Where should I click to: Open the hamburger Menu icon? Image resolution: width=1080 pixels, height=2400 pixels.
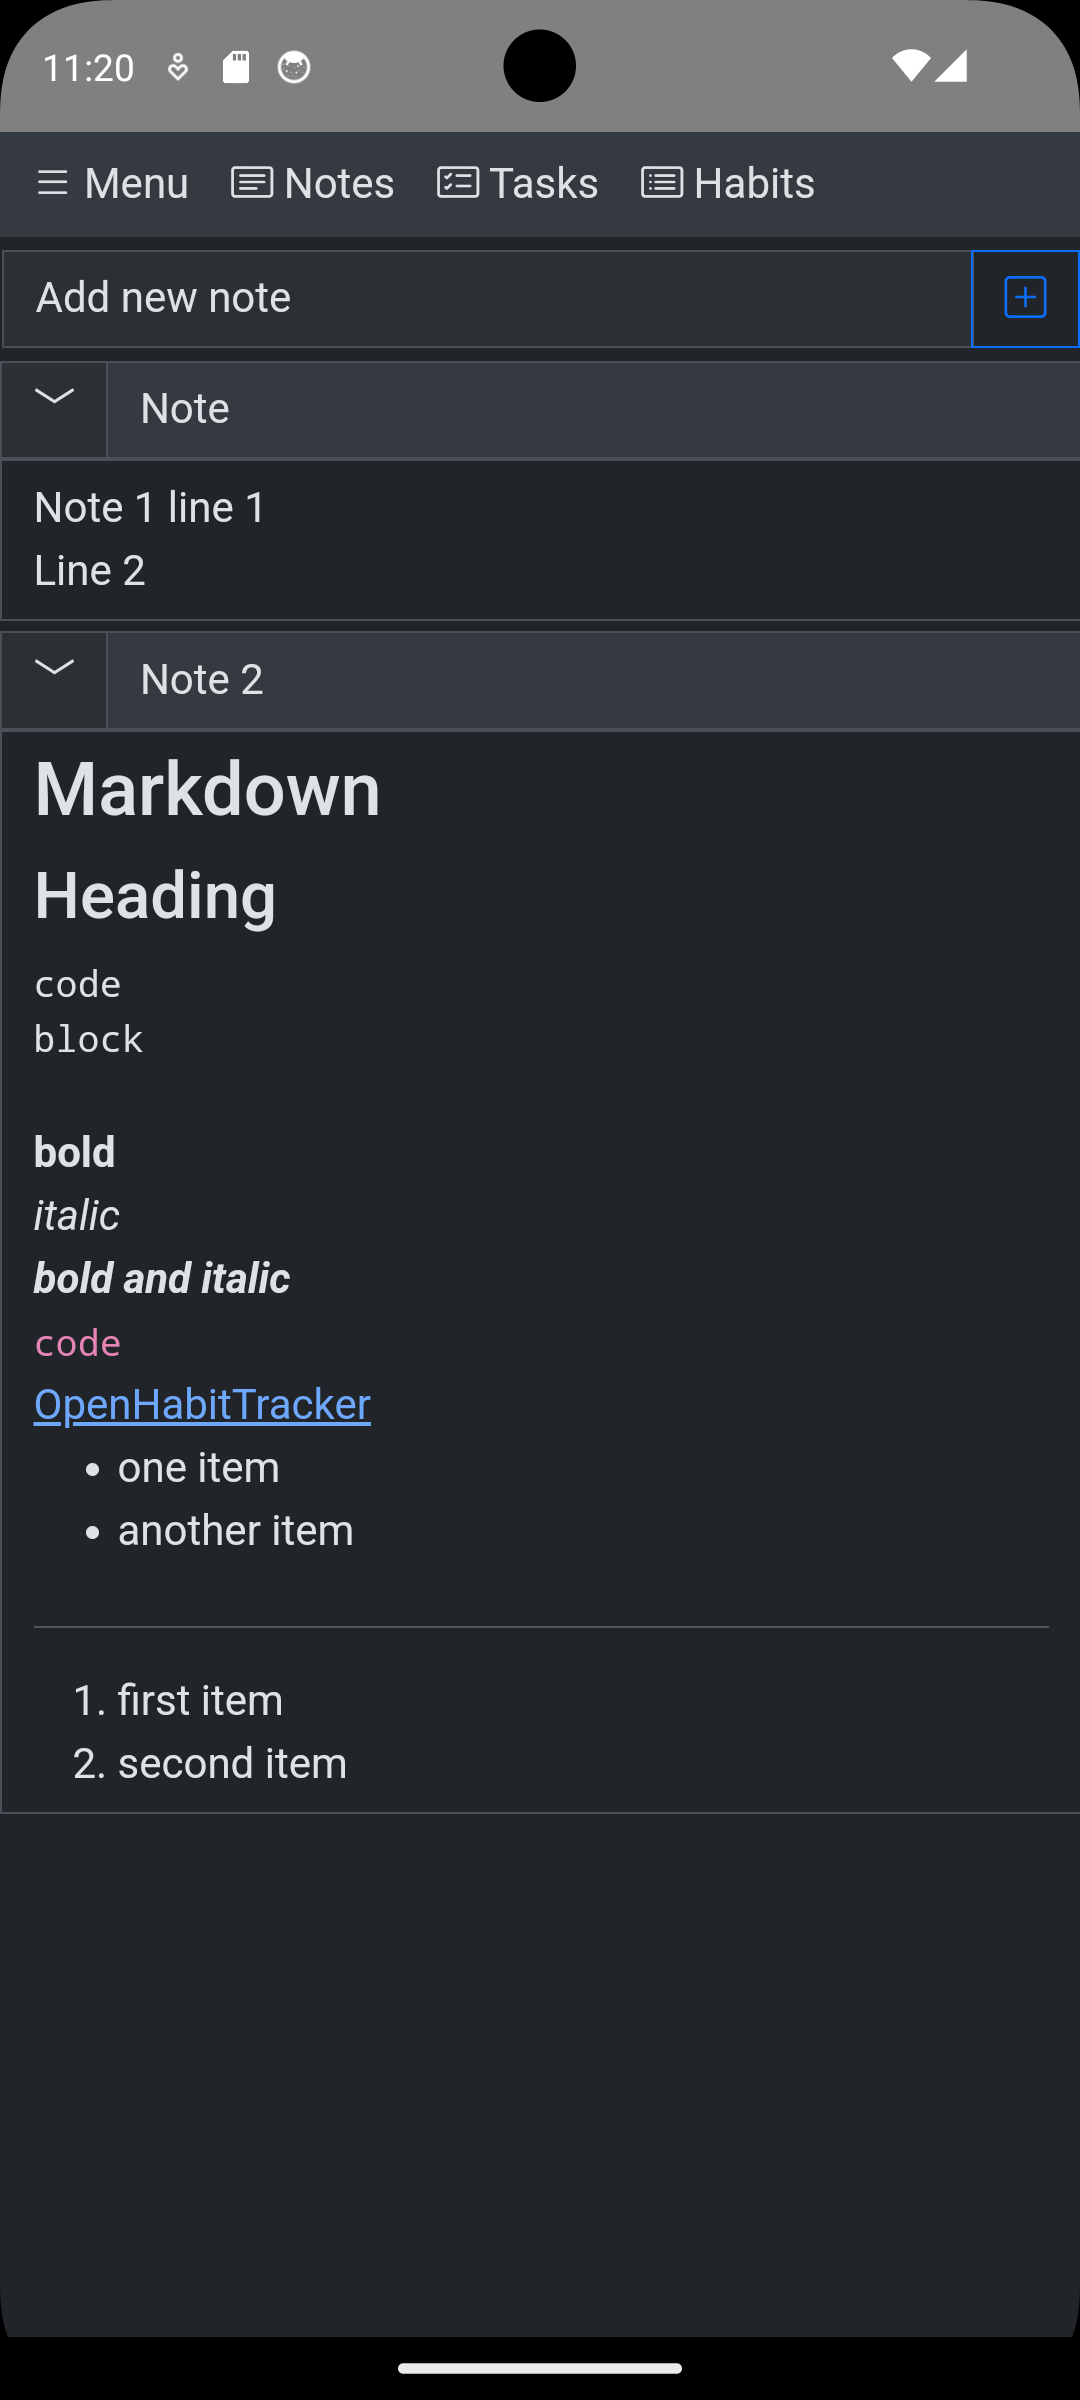pyautogui.click(x=52, y=183)
